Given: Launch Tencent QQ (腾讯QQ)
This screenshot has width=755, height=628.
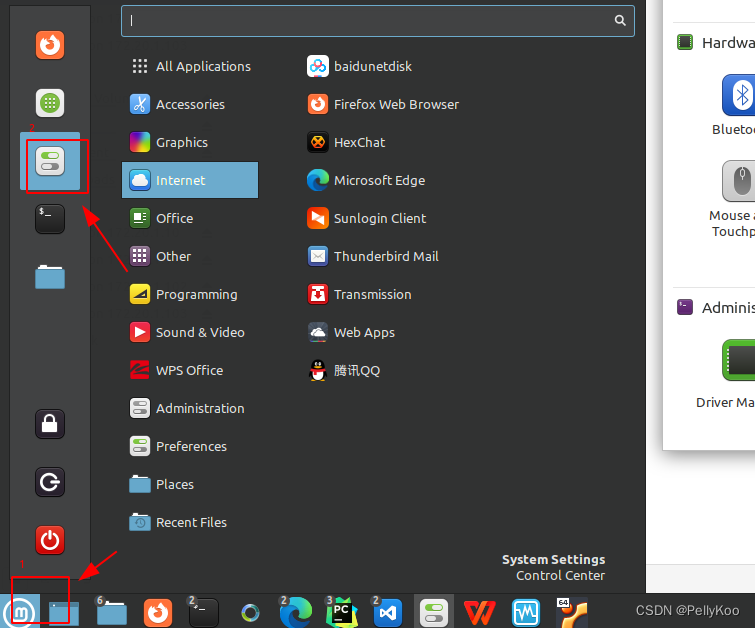Looking at the screenshot, I should [344, 370].
